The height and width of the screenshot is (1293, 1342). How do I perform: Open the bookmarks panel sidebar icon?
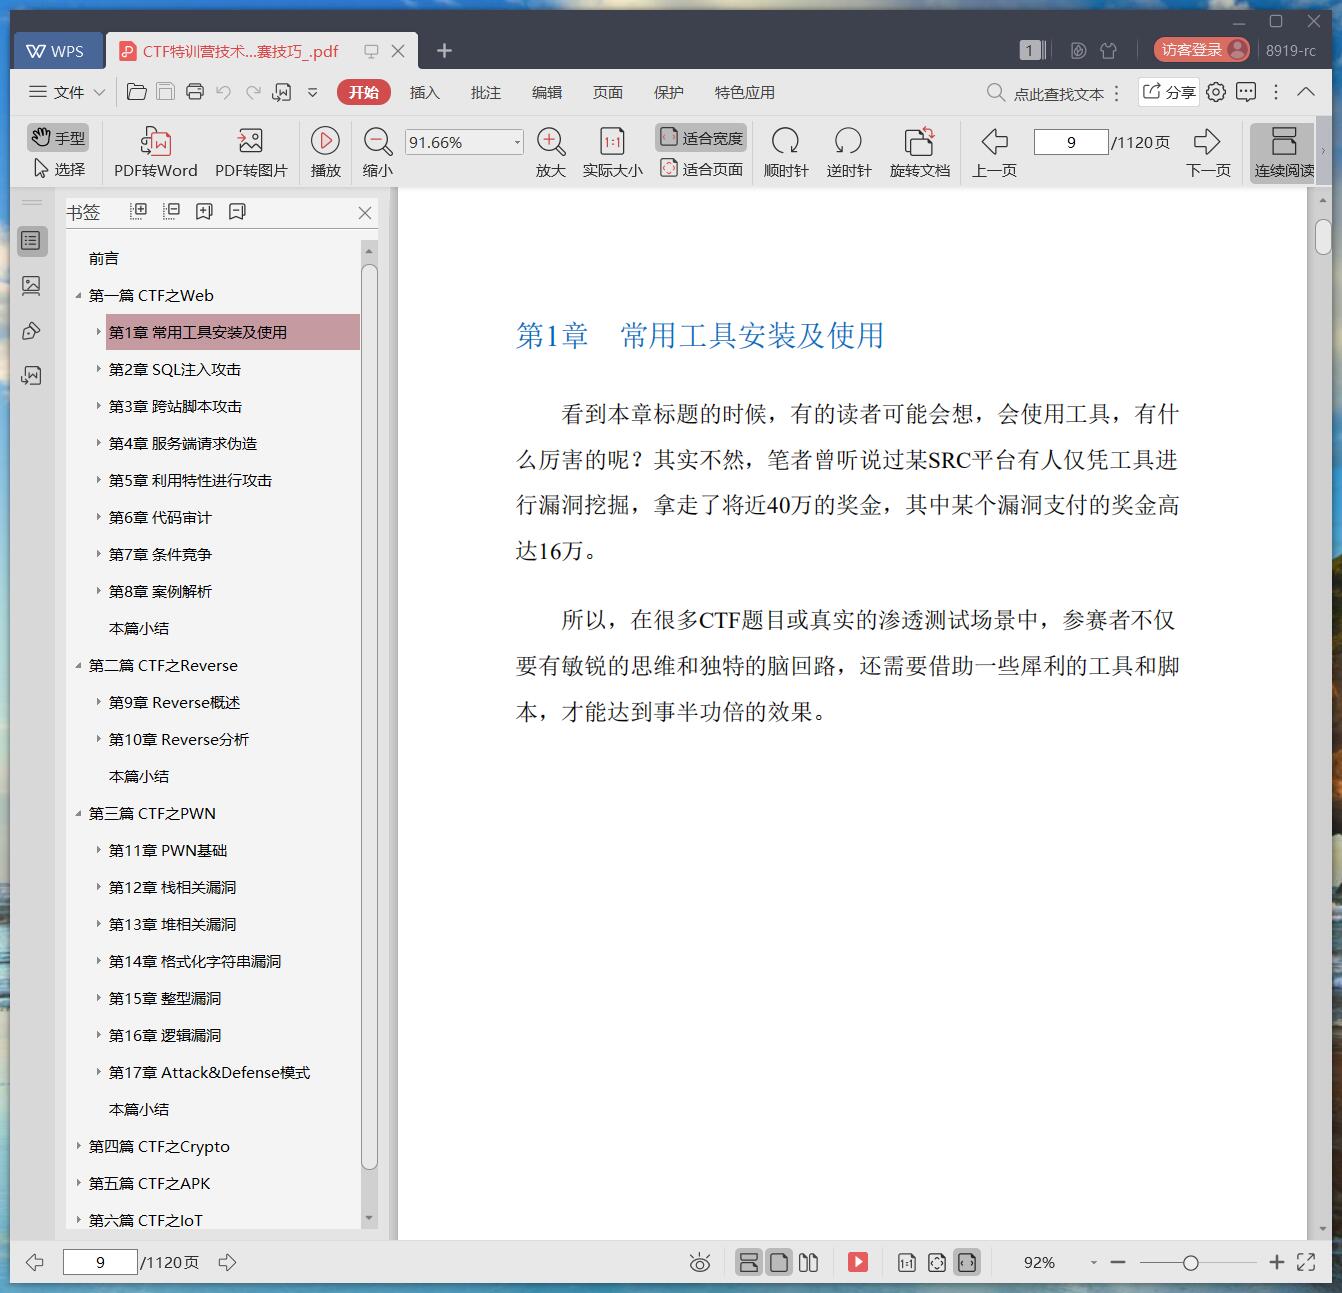(x=31, y=240)
